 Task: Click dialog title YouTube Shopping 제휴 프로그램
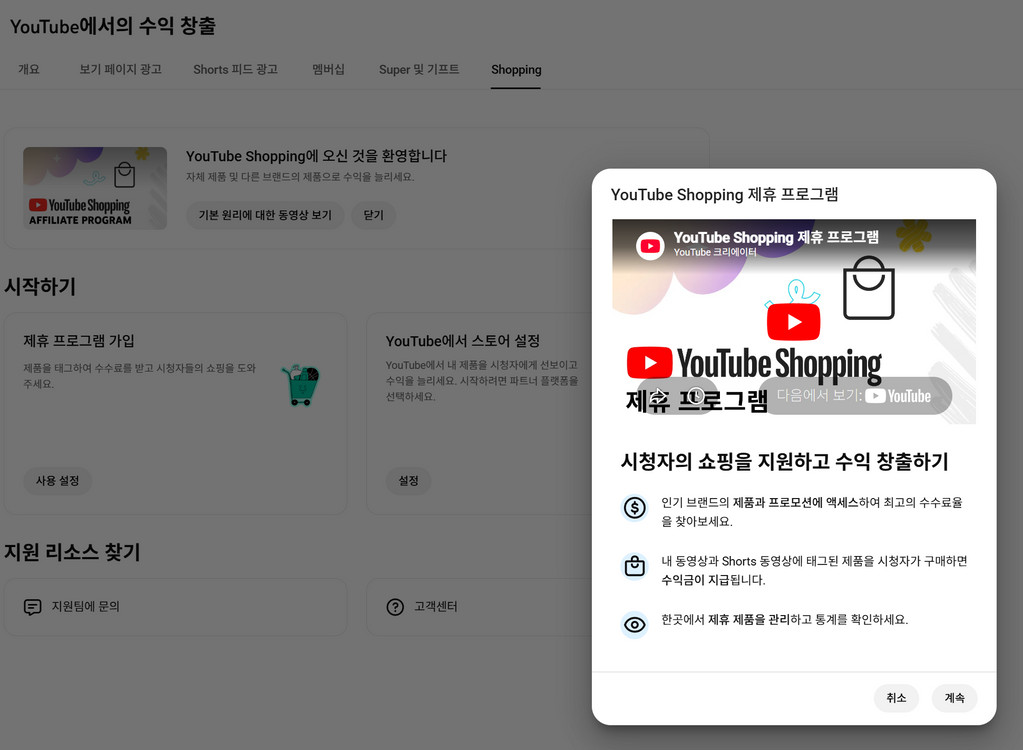coord(724,194)
